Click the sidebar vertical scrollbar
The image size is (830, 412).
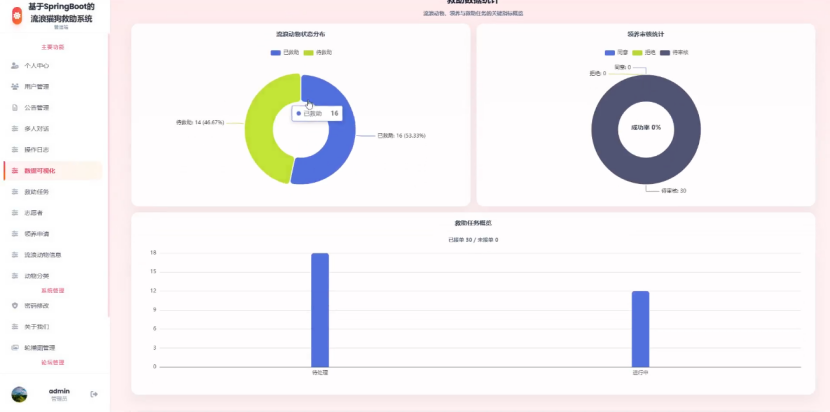tap(108, 175)
